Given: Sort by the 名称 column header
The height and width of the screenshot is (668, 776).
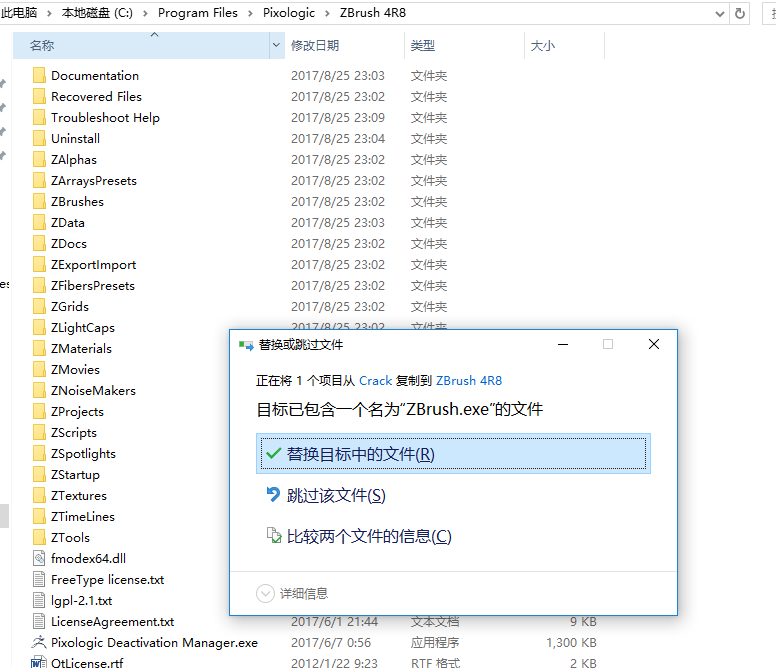Looking at the screenshot, I should point(142,46).
